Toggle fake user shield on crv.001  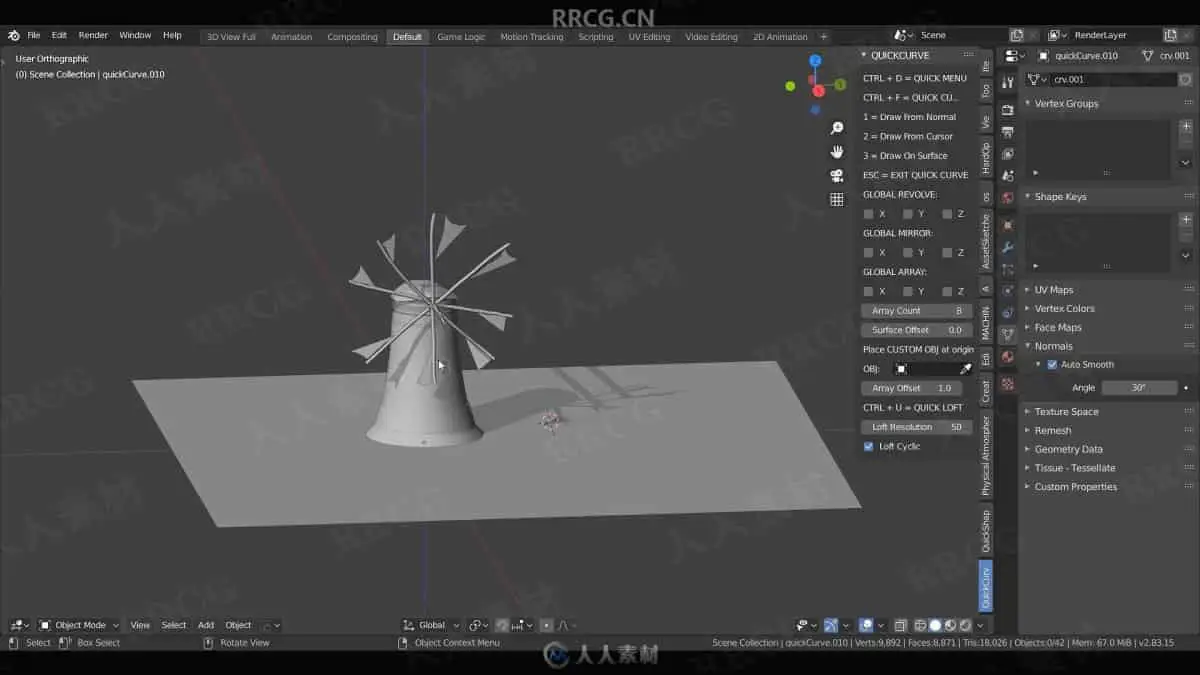(x=1186, y=79)
